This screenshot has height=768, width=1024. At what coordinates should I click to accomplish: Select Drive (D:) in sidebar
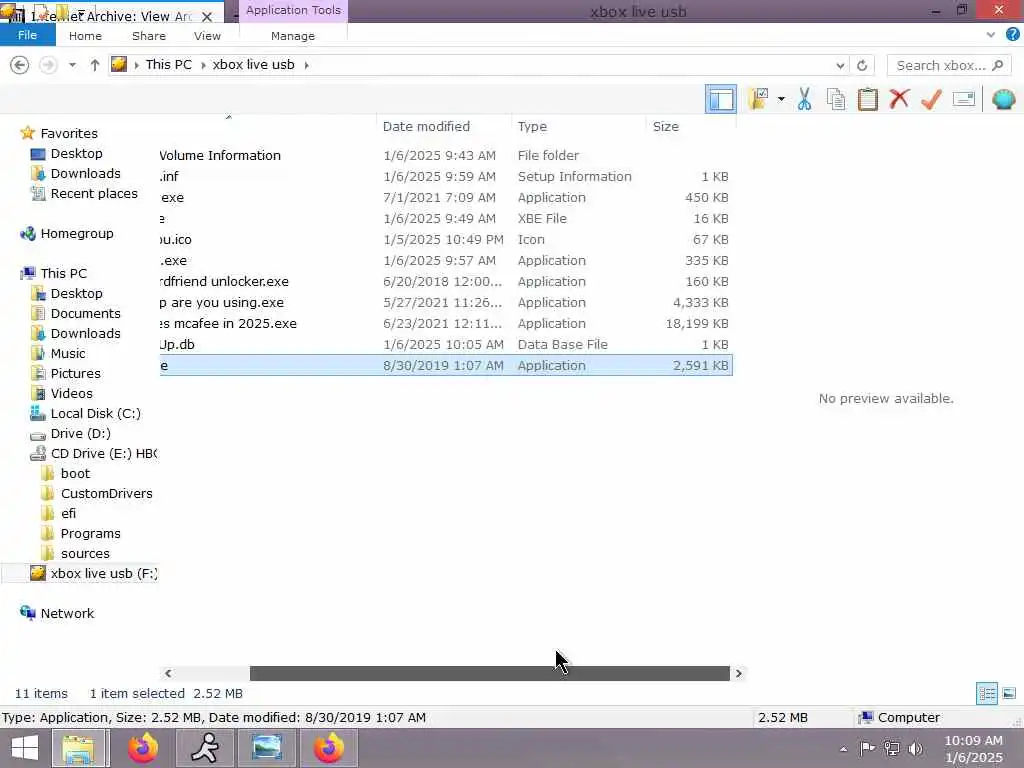pyautogui.click(x=80, y=434)
